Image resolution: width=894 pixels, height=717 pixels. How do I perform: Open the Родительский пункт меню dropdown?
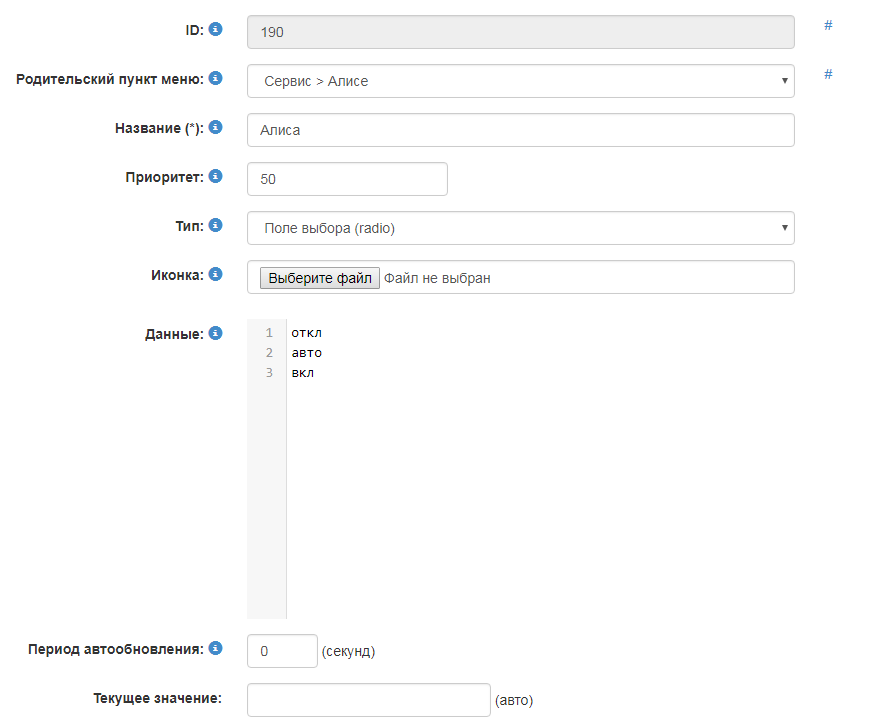tap(520, 81)
